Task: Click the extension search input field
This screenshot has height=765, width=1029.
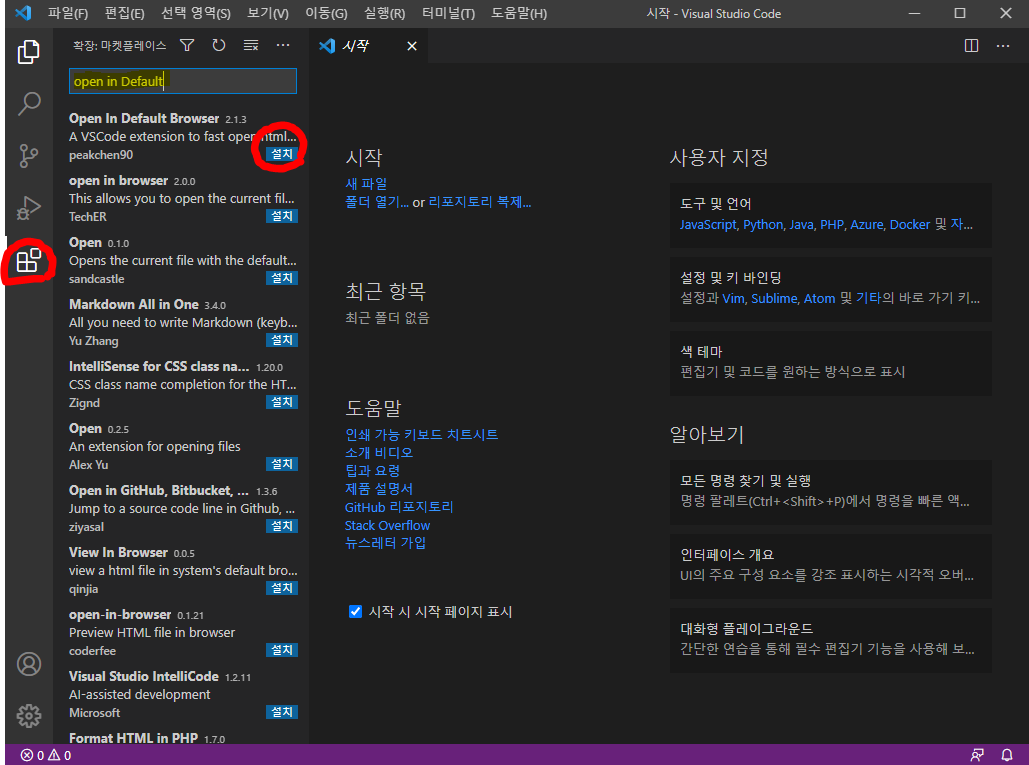Action: click(183, 81)
